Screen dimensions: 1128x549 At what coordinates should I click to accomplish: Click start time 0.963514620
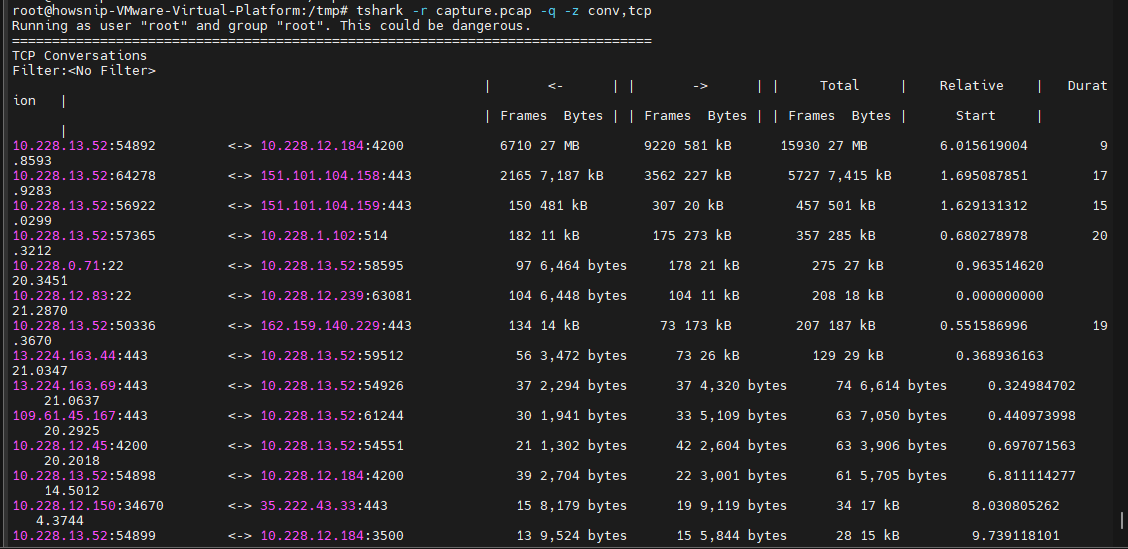(x=1000, y=266)
